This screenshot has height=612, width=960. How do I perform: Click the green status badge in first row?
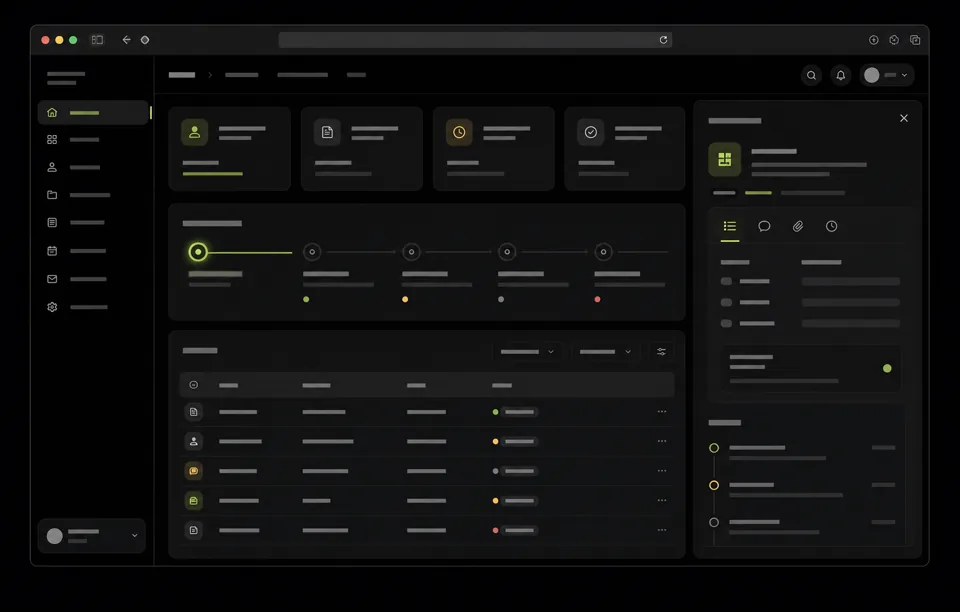(515, 412)
